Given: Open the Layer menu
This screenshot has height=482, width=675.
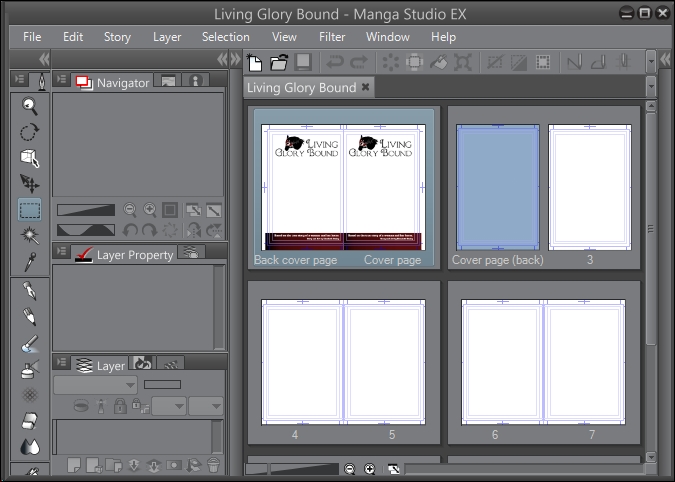Looking at the screenshot, I should pyautogui.click(x=167, y=37).
